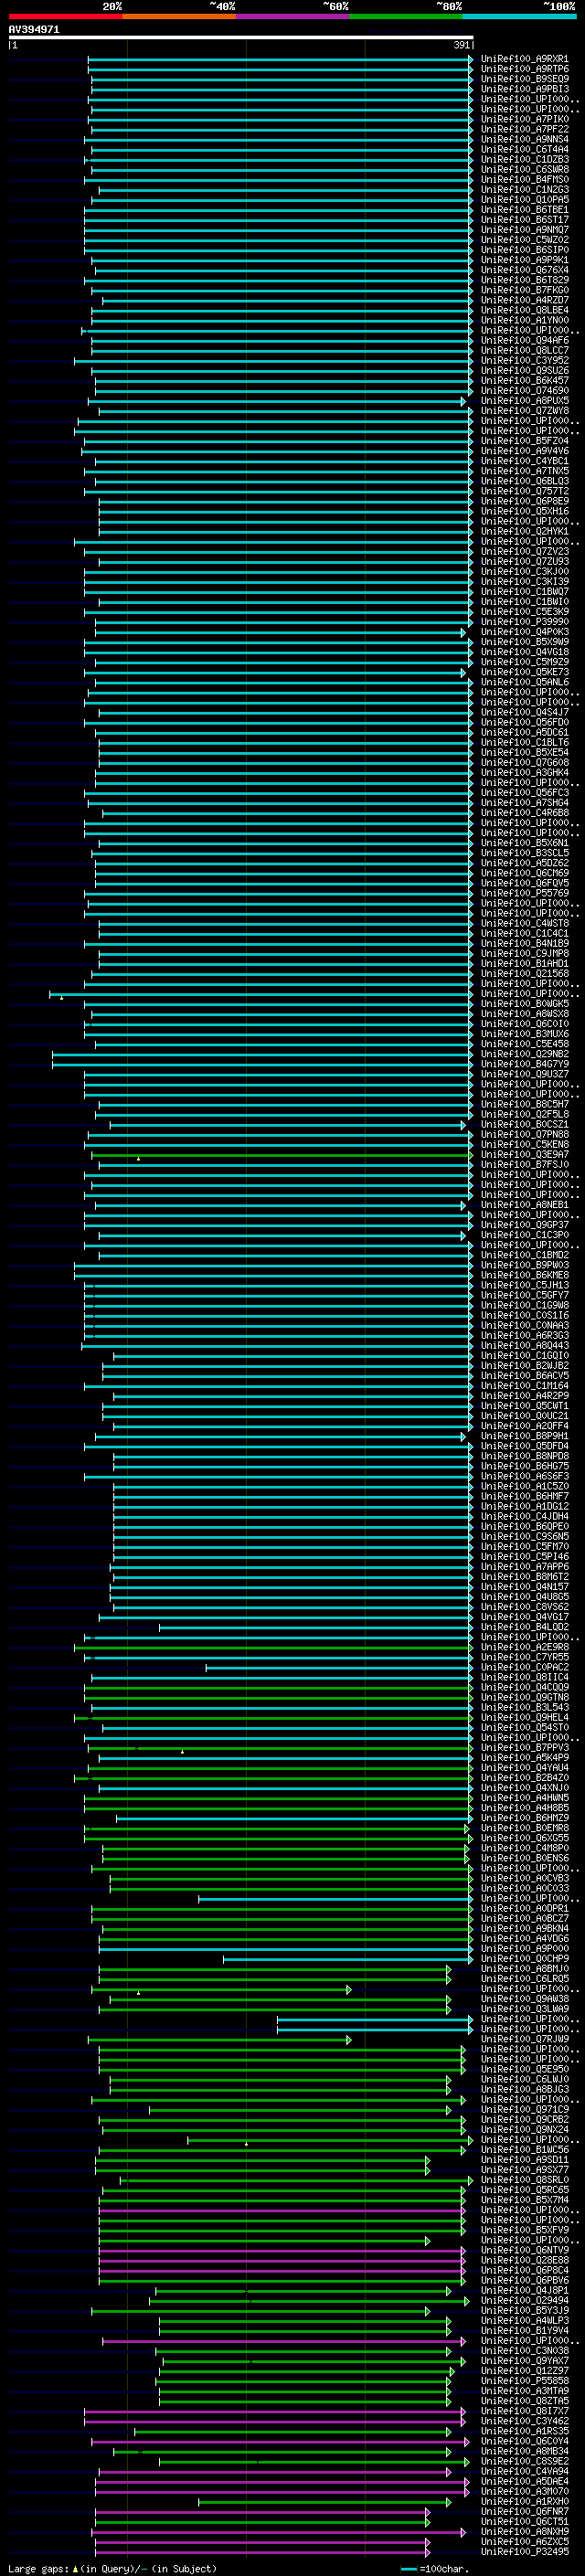Select the UniRef100_Q8LBE4 label

tap(525, 310)
